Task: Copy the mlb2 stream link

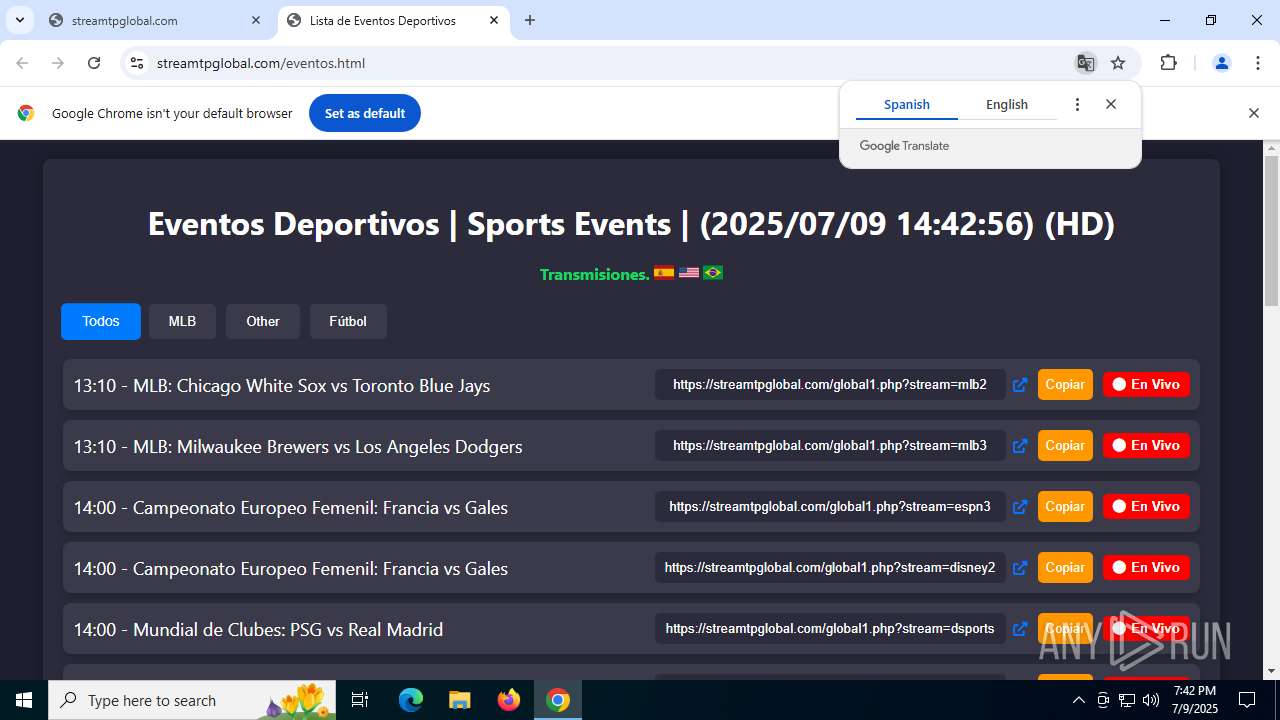Action: tap(1065, 384)
